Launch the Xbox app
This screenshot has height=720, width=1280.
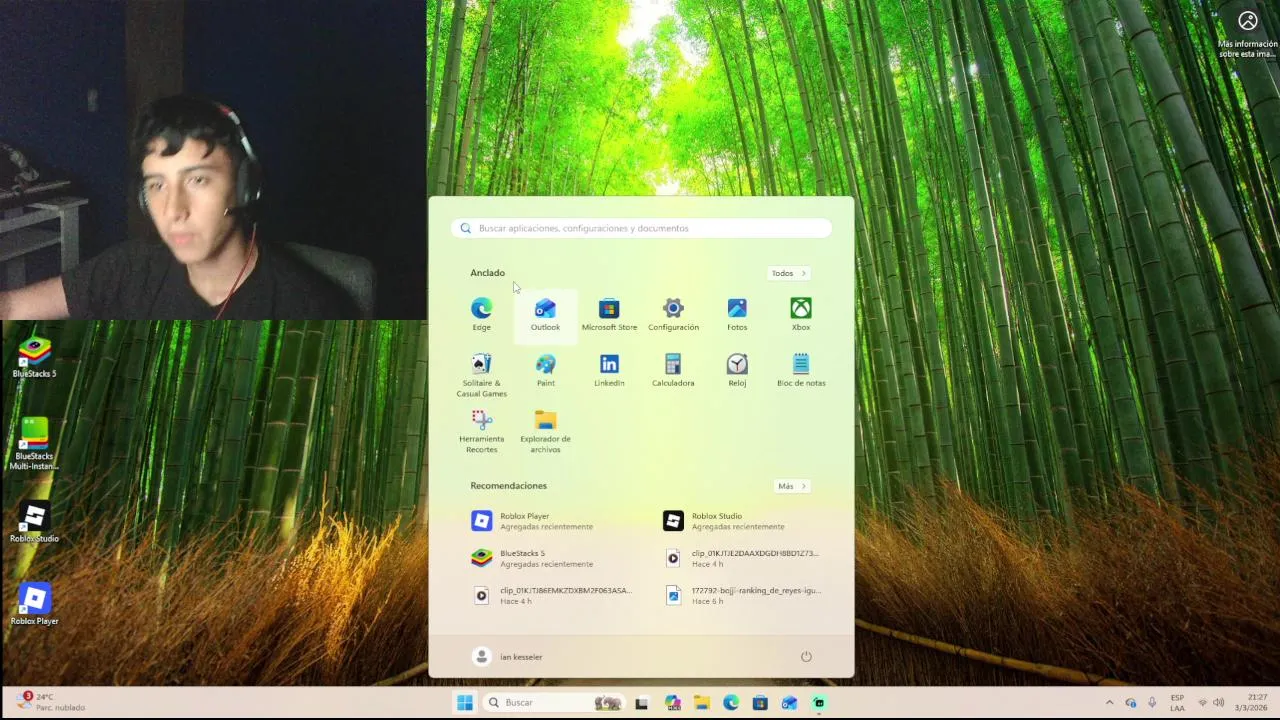pos(801,314)
